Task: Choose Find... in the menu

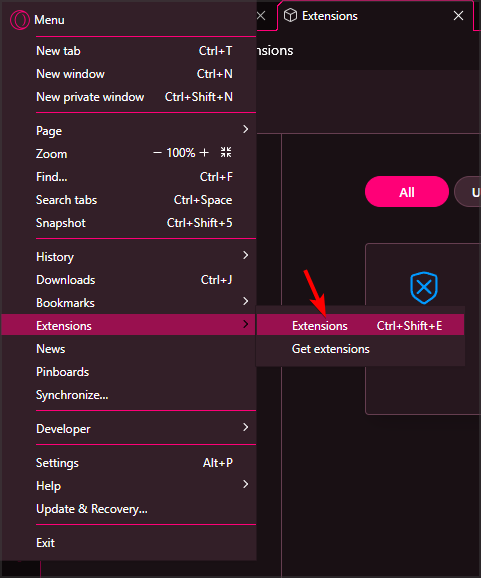Action: (129, 177)
